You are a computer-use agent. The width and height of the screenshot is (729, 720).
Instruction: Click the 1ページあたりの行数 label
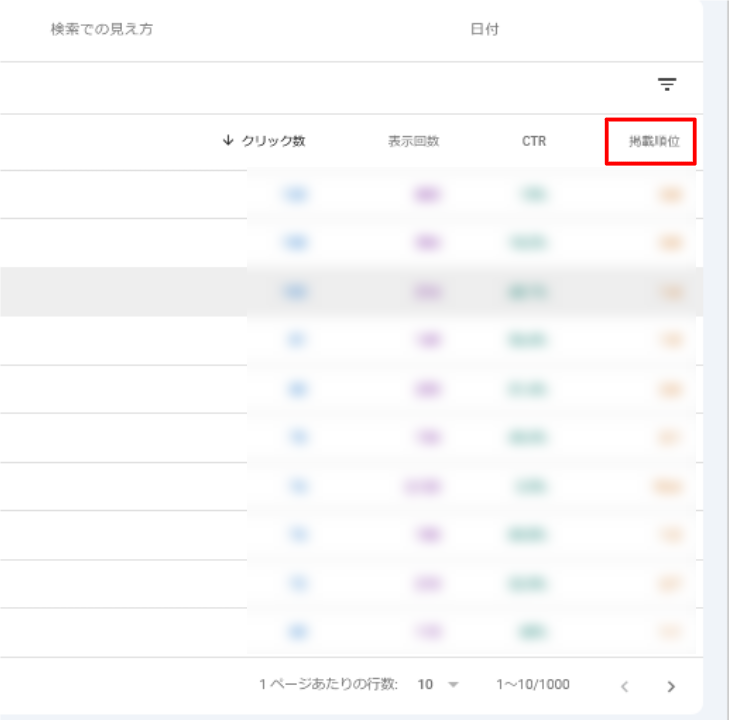(328, 685)
